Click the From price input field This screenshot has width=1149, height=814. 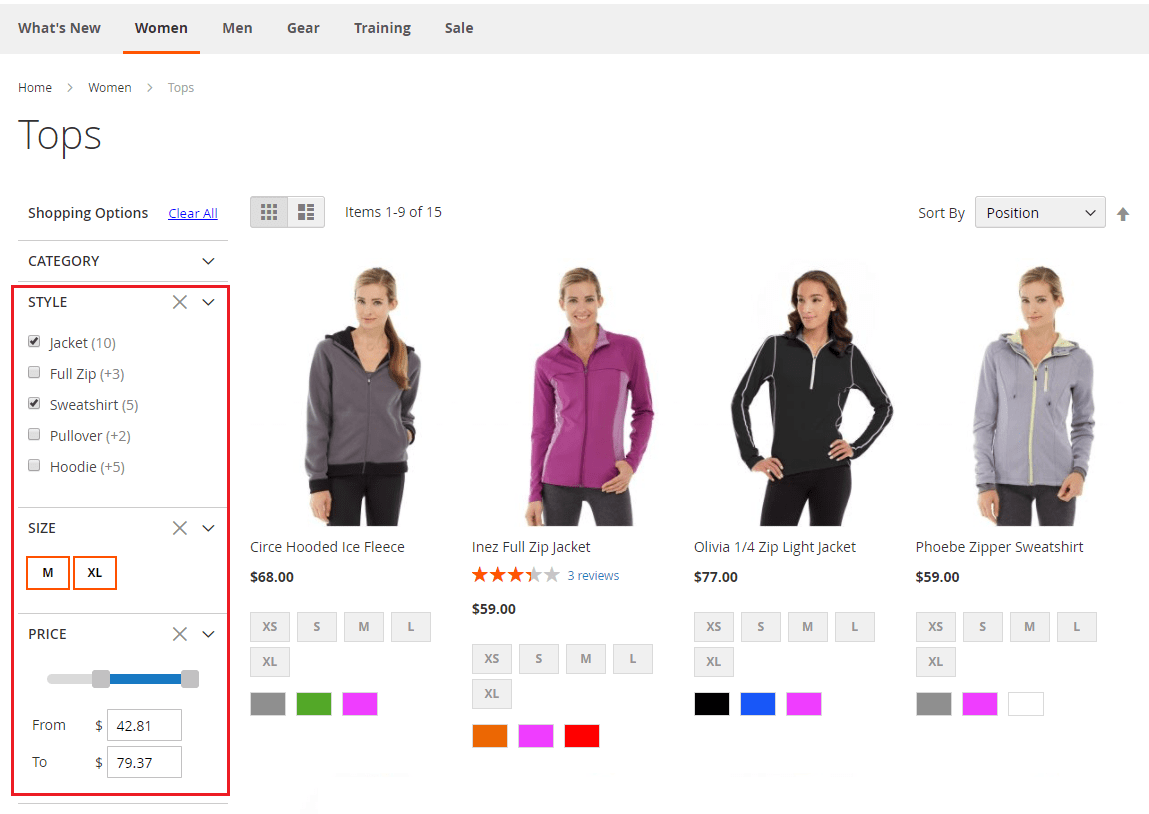(144, 724)
